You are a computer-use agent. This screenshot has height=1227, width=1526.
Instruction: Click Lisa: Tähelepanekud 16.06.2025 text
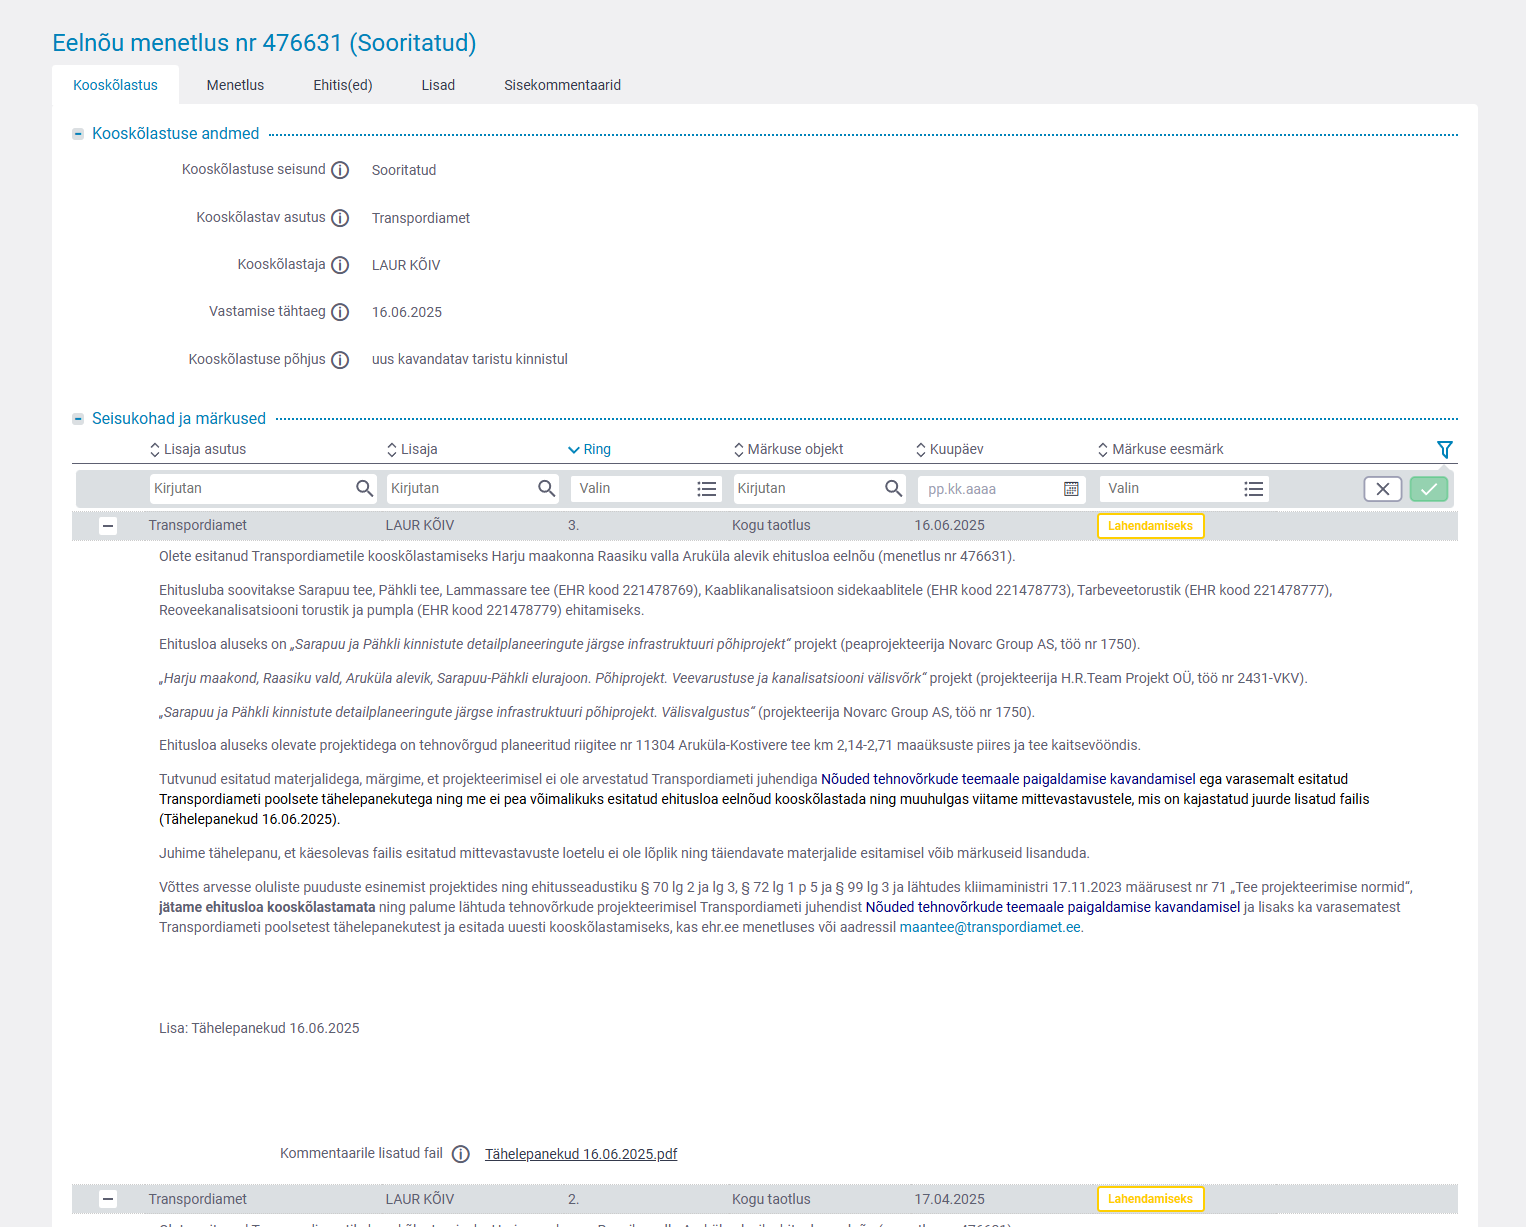pos(259,1028)
